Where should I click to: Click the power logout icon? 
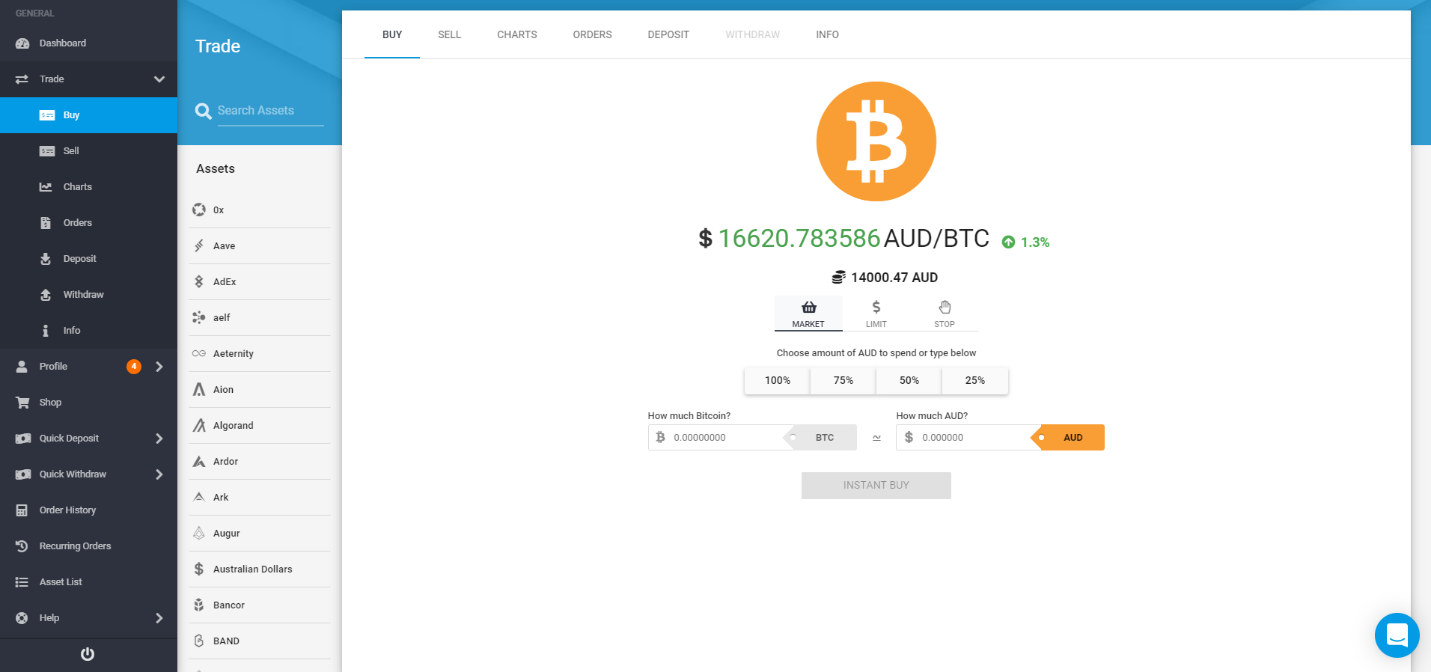[88, 654]
